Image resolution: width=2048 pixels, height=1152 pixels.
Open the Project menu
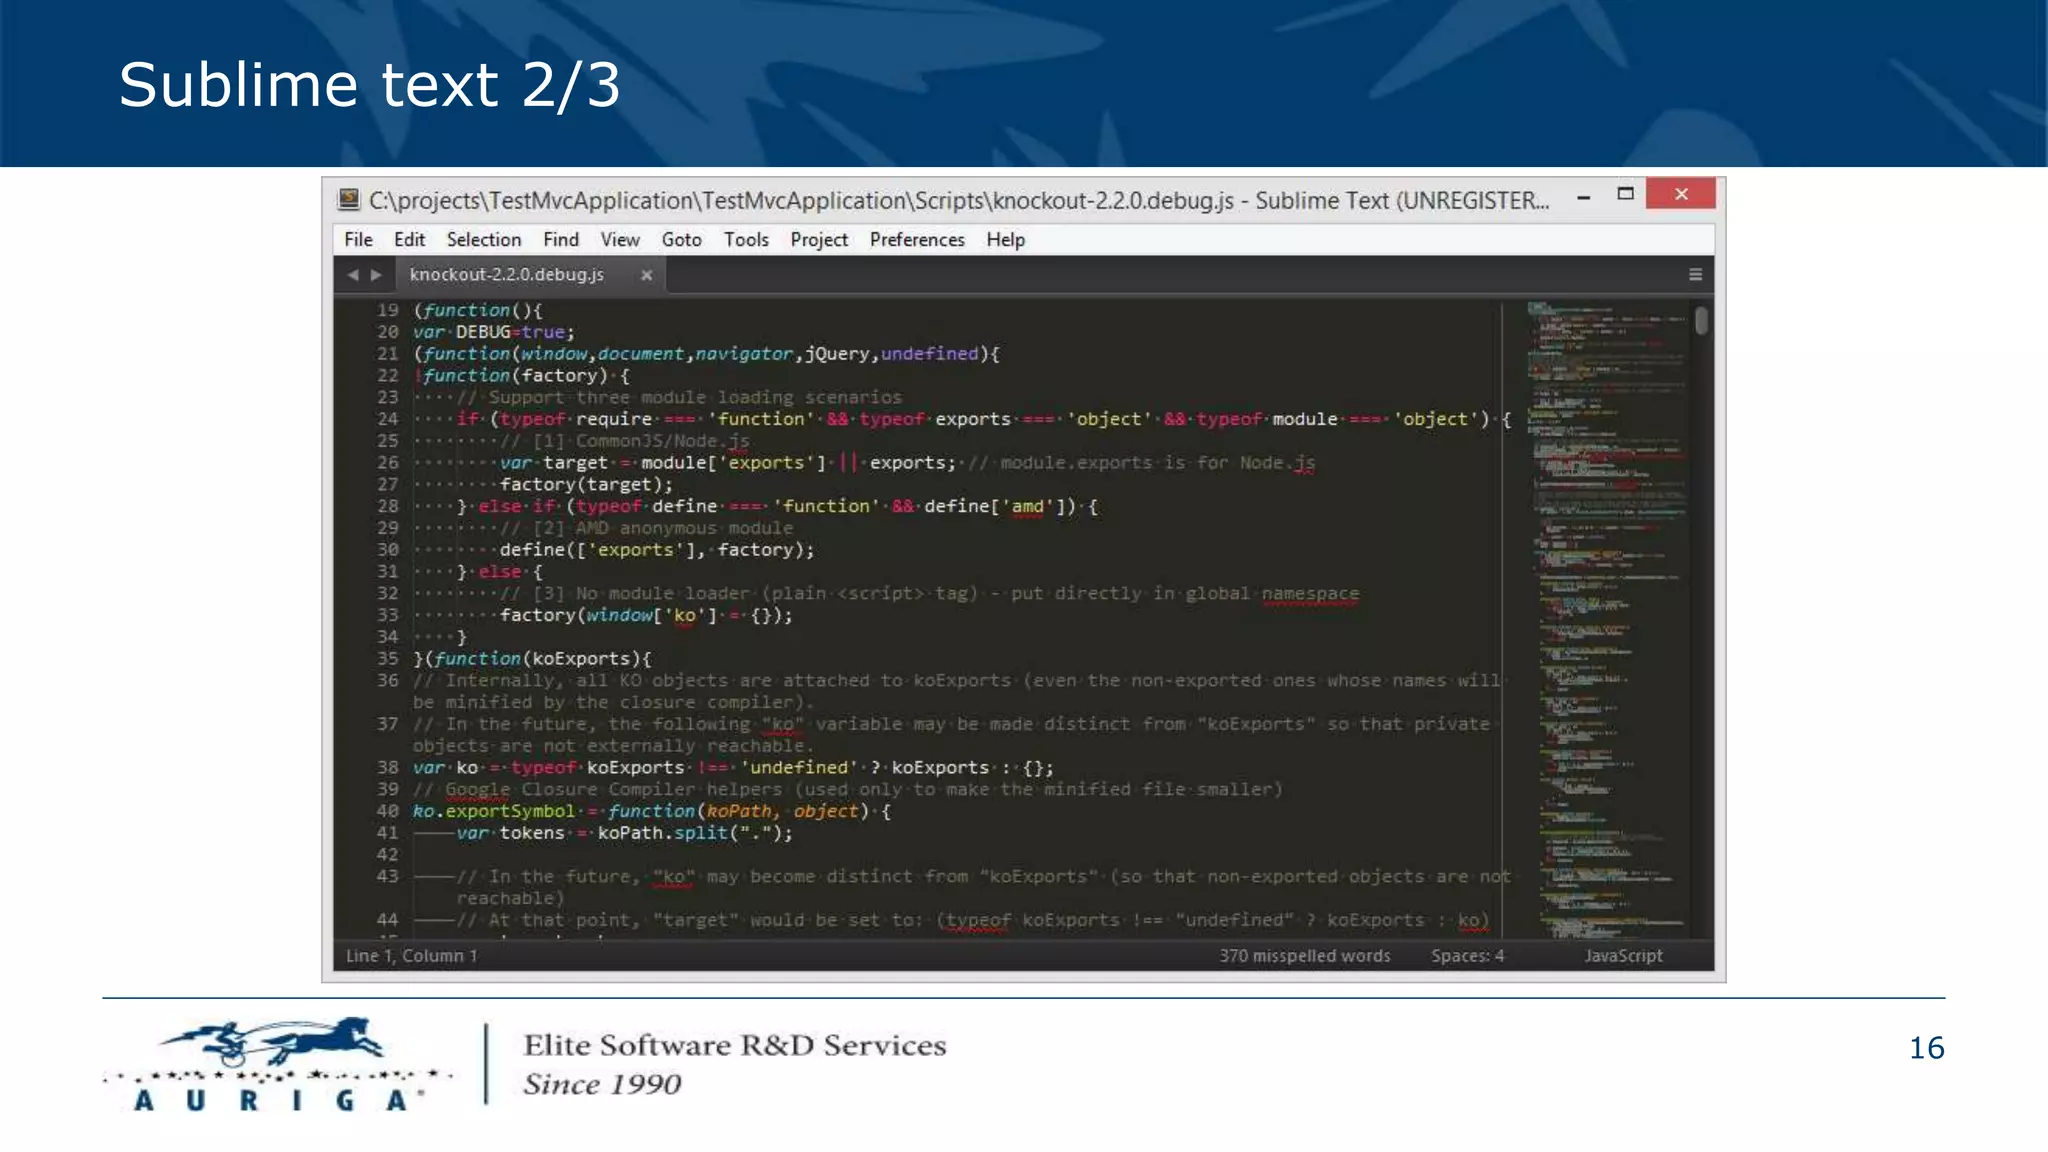[819, 240]
